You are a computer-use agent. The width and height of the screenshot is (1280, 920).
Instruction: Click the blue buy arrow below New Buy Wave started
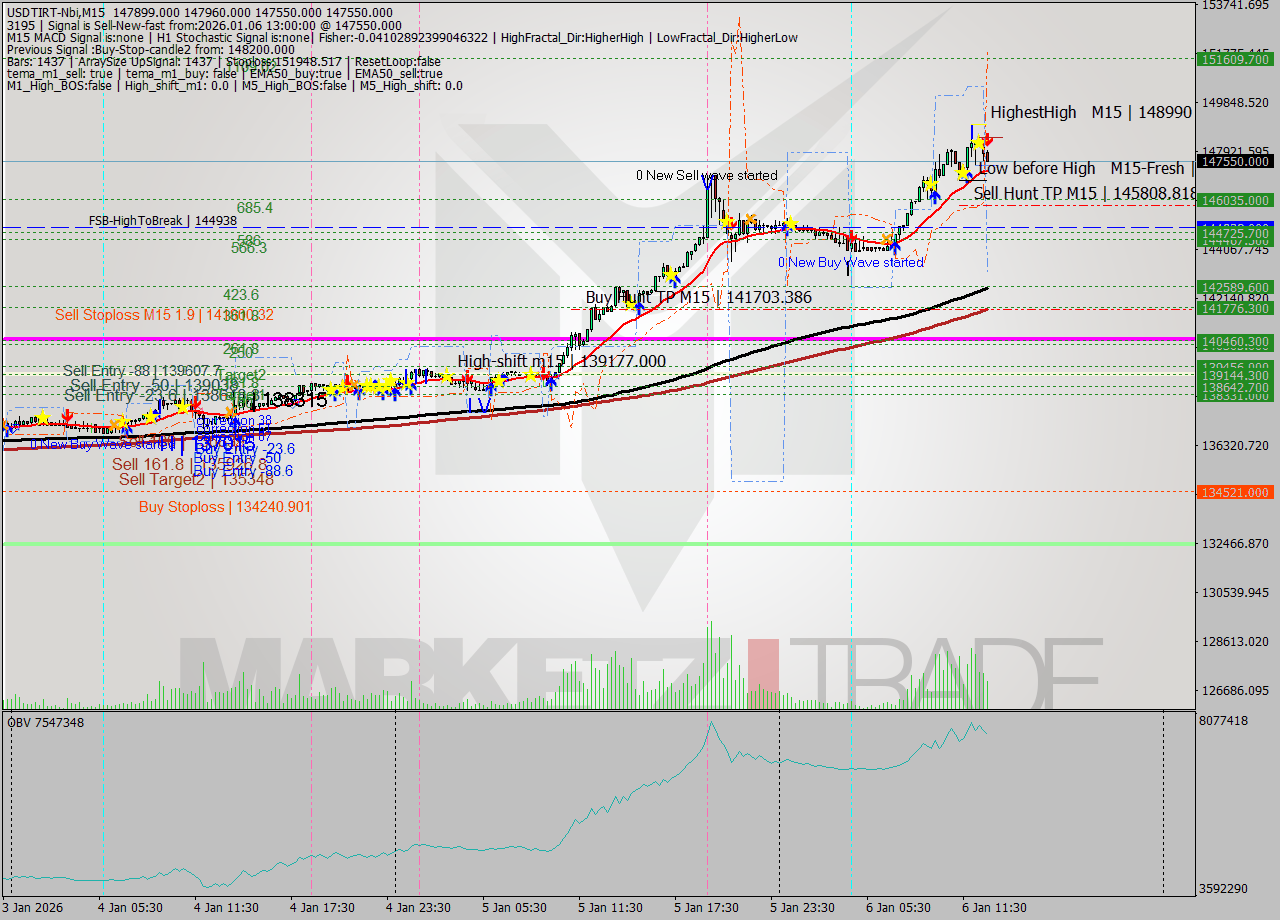(x=895, y=247)
